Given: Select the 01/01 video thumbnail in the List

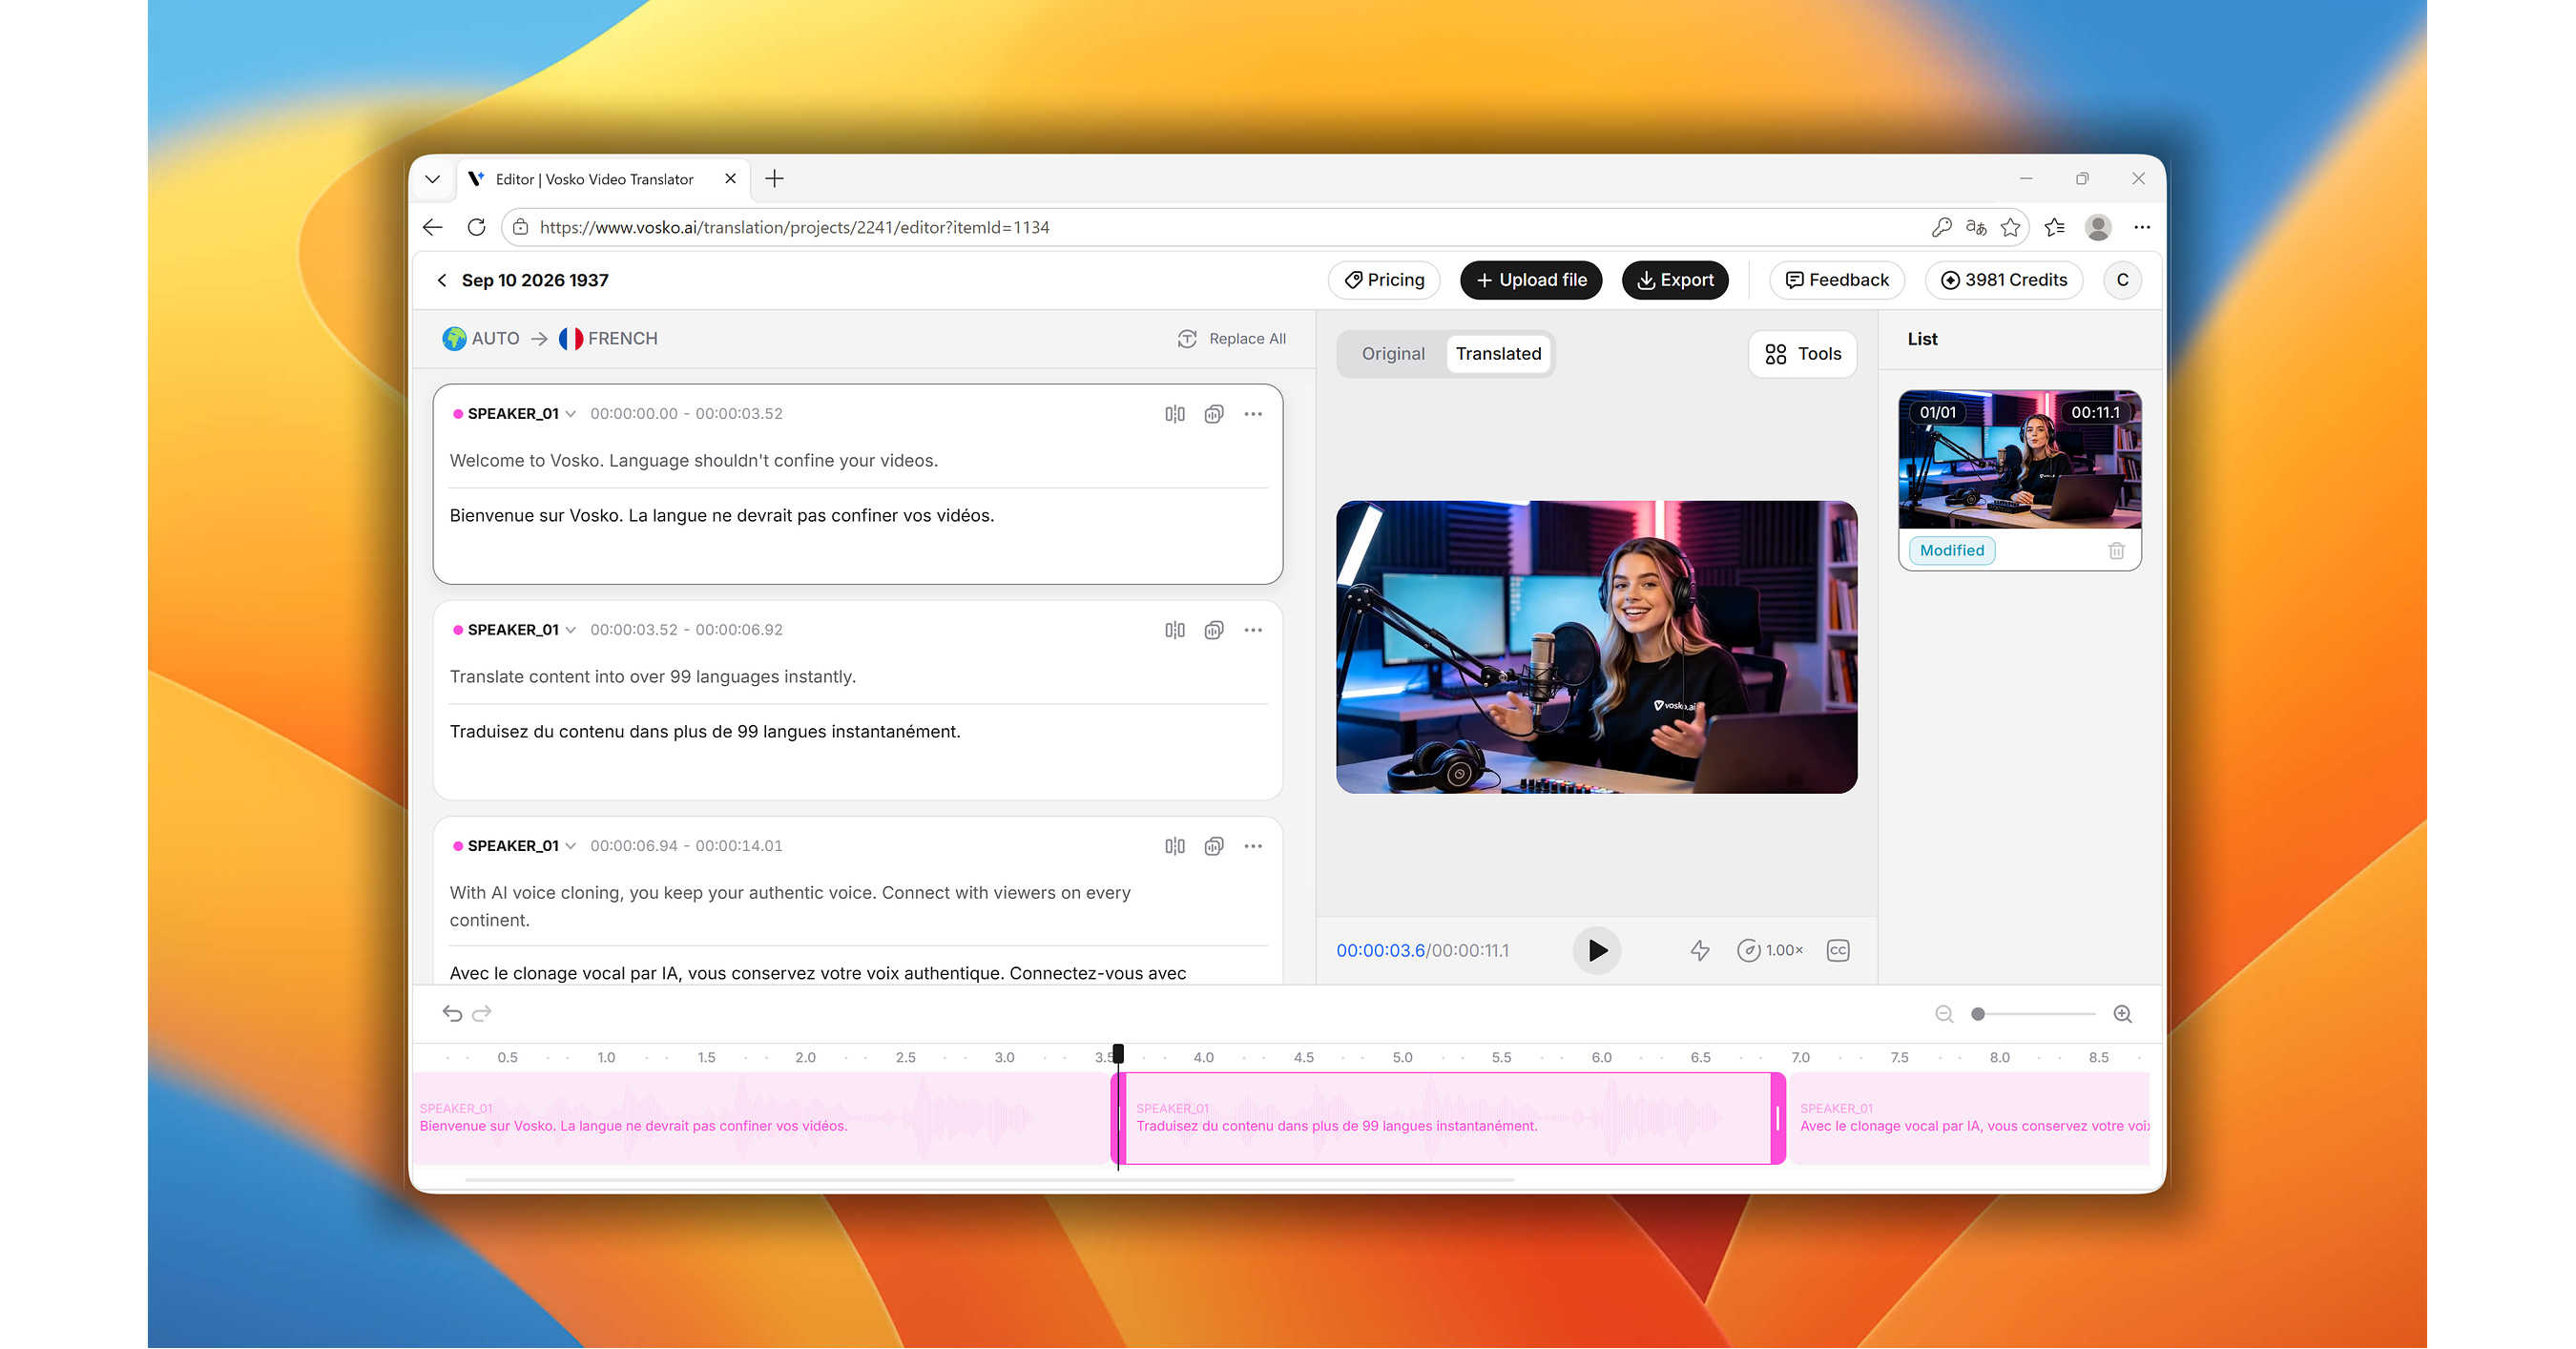Looking at the screenshot, I should (2020, 460).
